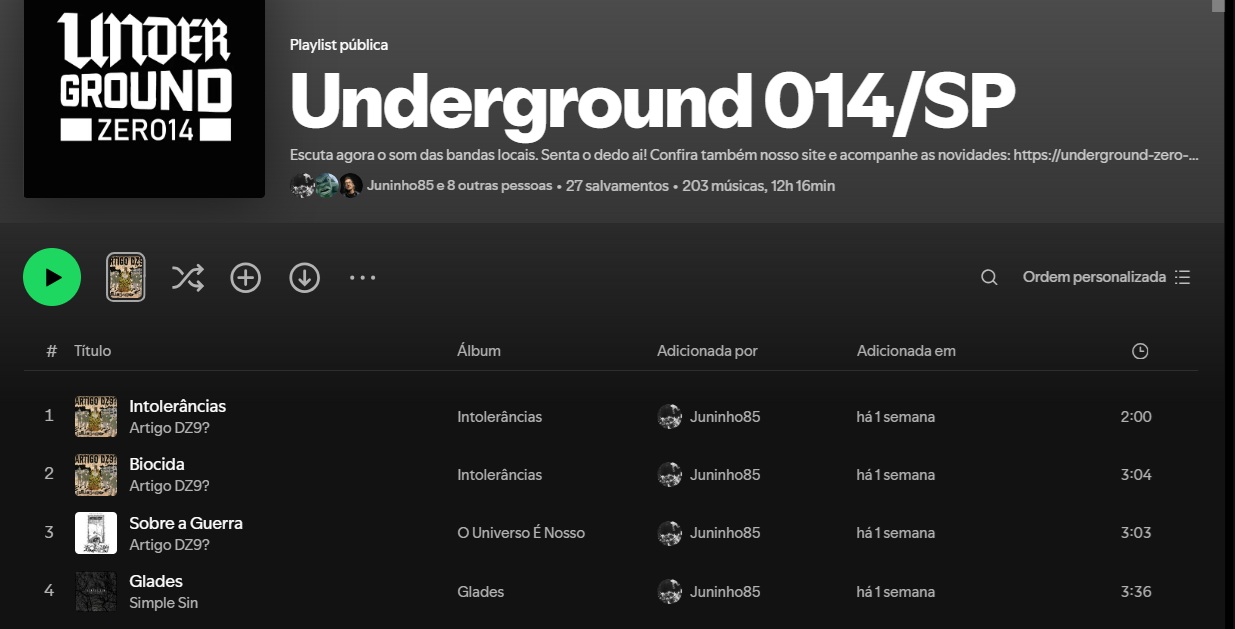Click the 27 salvamentos text
The height and width of the screenshot is (629, 1235).
click(617, 186)
